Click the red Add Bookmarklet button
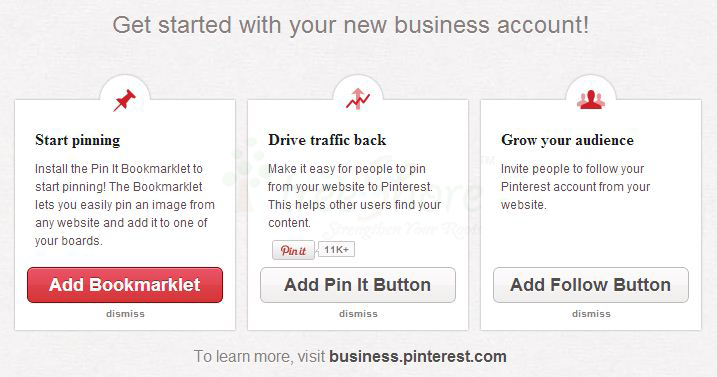The width and height of the screenshot is (717, 377). 125,285
